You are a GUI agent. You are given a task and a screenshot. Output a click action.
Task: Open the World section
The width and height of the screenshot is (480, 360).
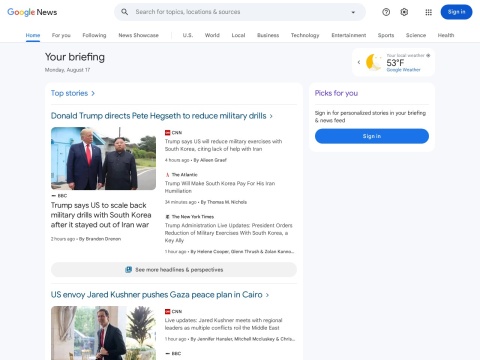pos(212,35)
